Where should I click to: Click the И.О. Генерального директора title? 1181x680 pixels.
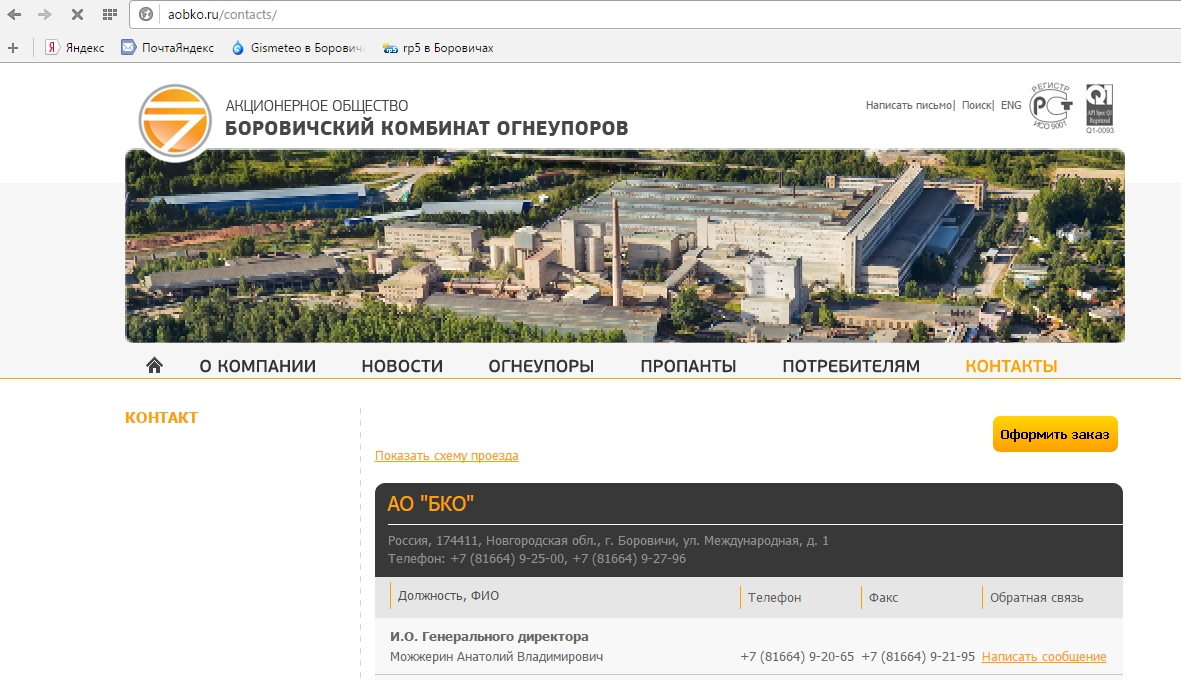pyautogui.click(x=490, y=637)
